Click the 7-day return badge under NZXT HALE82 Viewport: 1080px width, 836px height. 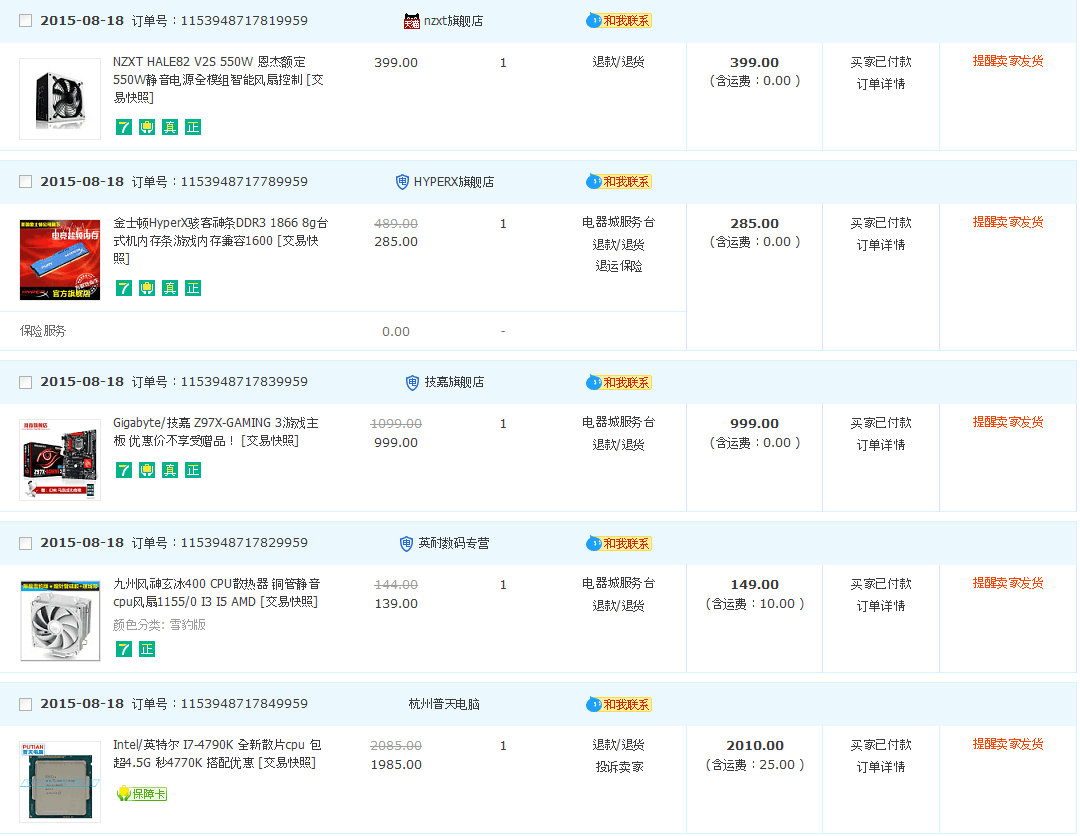point(124,127)
